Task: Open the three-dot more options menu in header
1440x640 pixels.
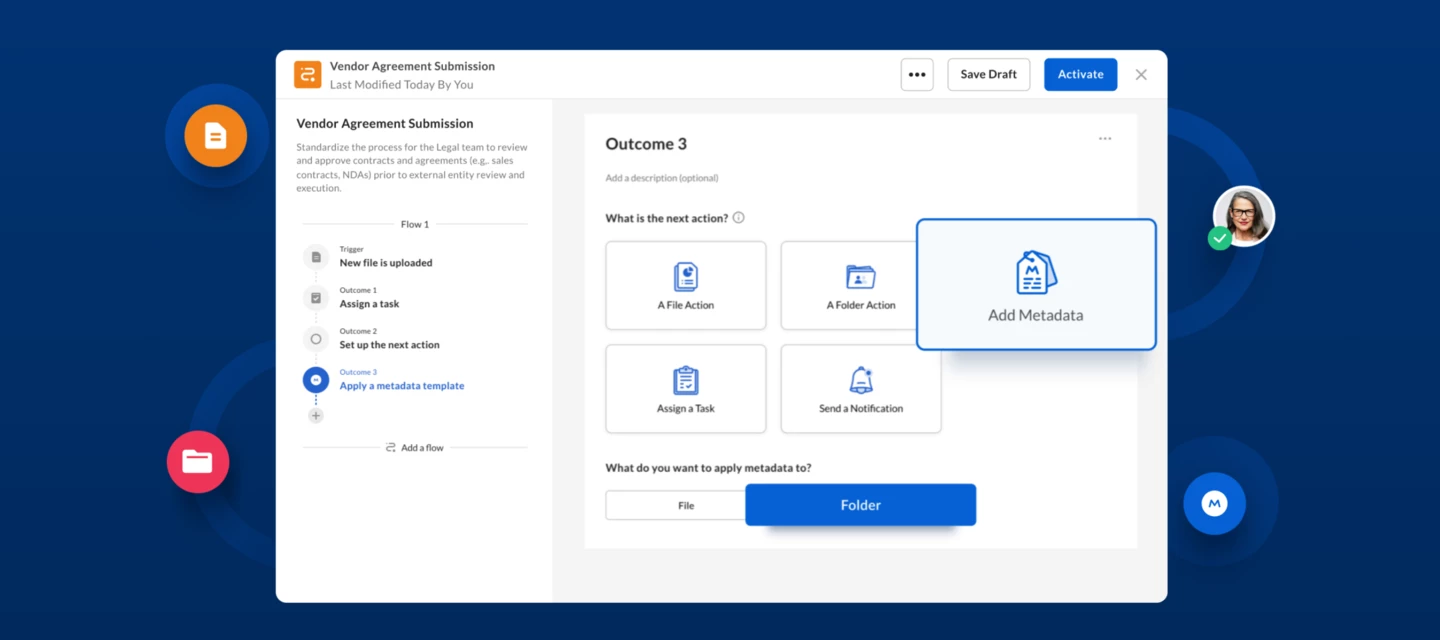Action: (917, 75)
